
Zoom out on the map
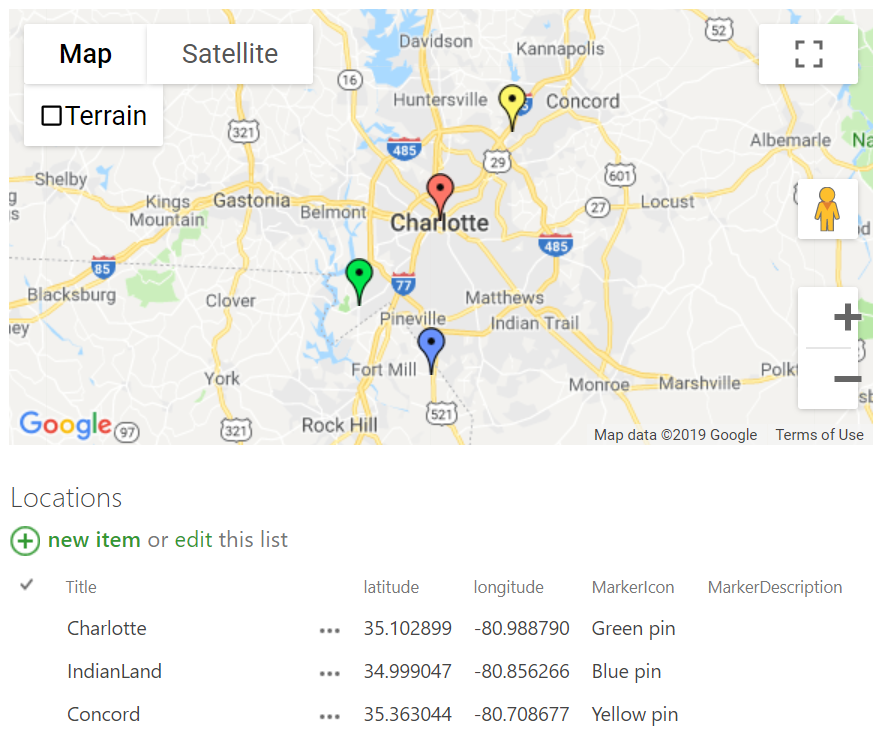point(847,379)
